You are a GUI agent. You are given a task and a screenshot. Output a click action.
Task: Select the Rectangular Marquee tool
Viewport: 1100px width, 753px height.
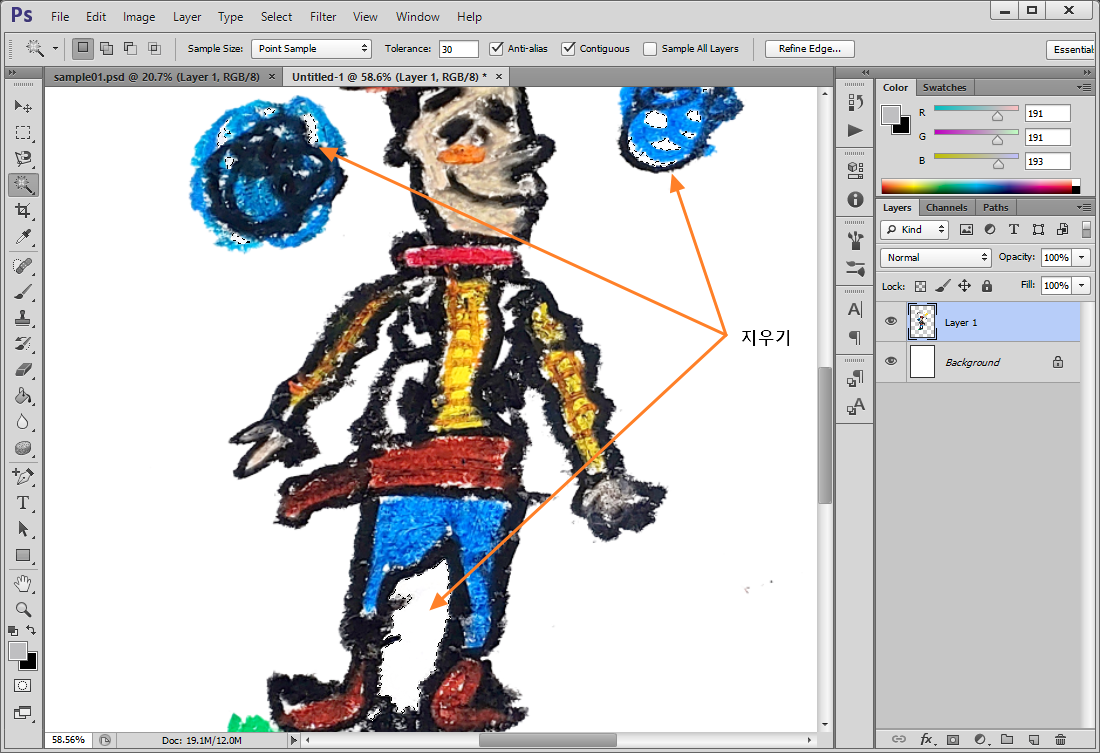(x=22, y=133)
